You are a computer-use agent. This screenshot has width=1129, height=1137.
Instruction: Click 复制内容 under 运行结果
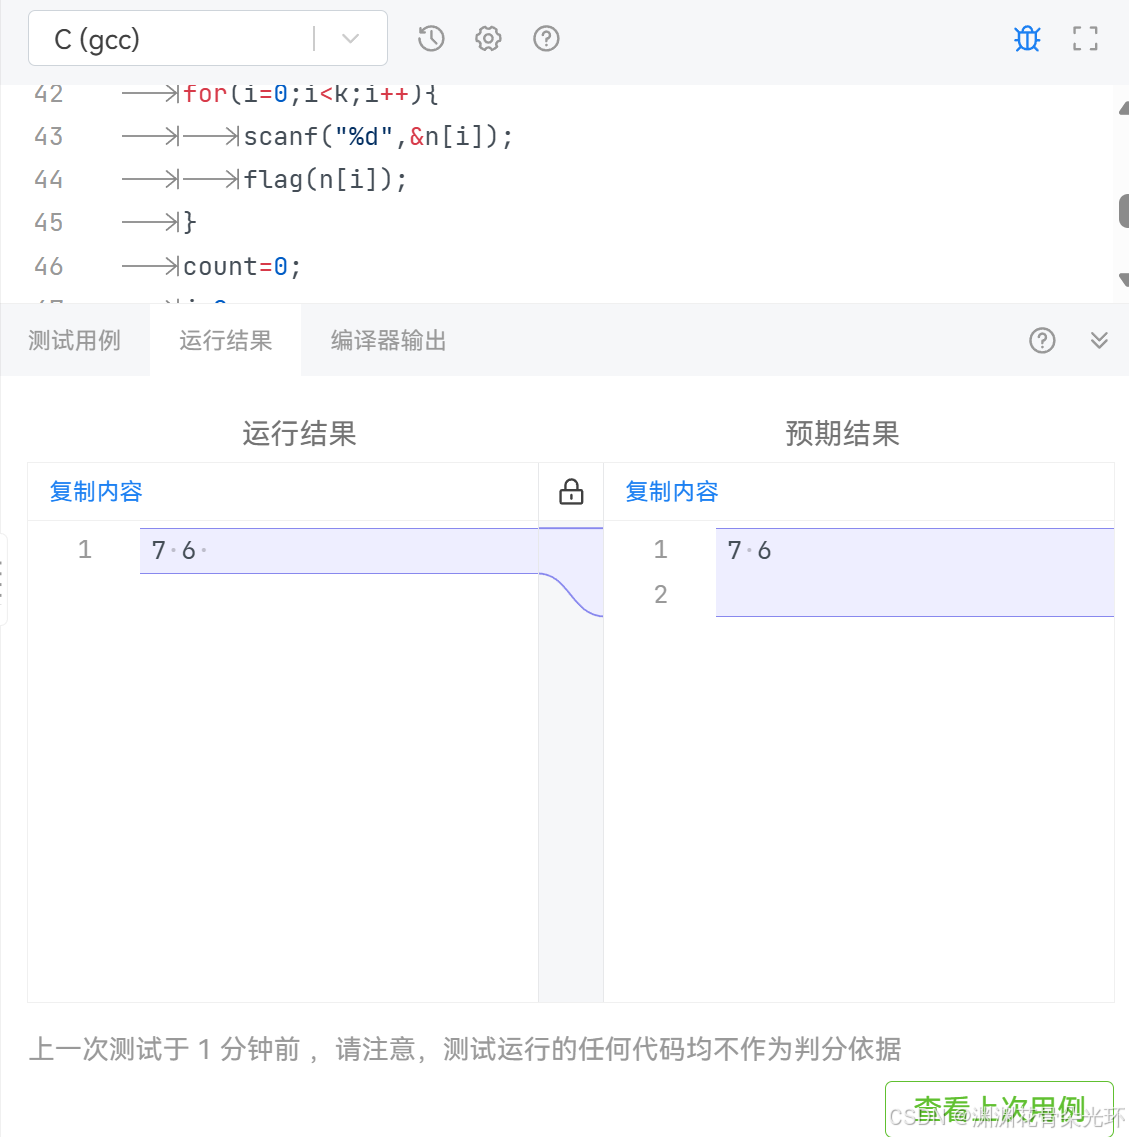[95, 491]
